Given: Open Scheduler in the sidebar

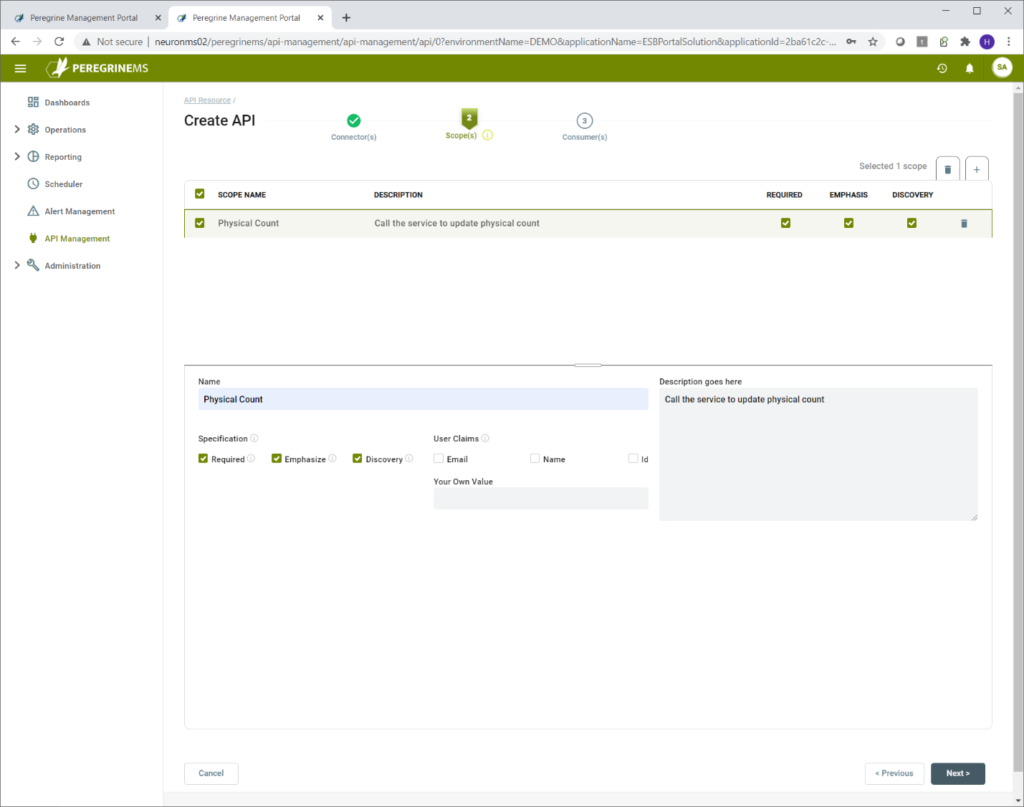Looking at the screenshot, I should click(63, 184).
